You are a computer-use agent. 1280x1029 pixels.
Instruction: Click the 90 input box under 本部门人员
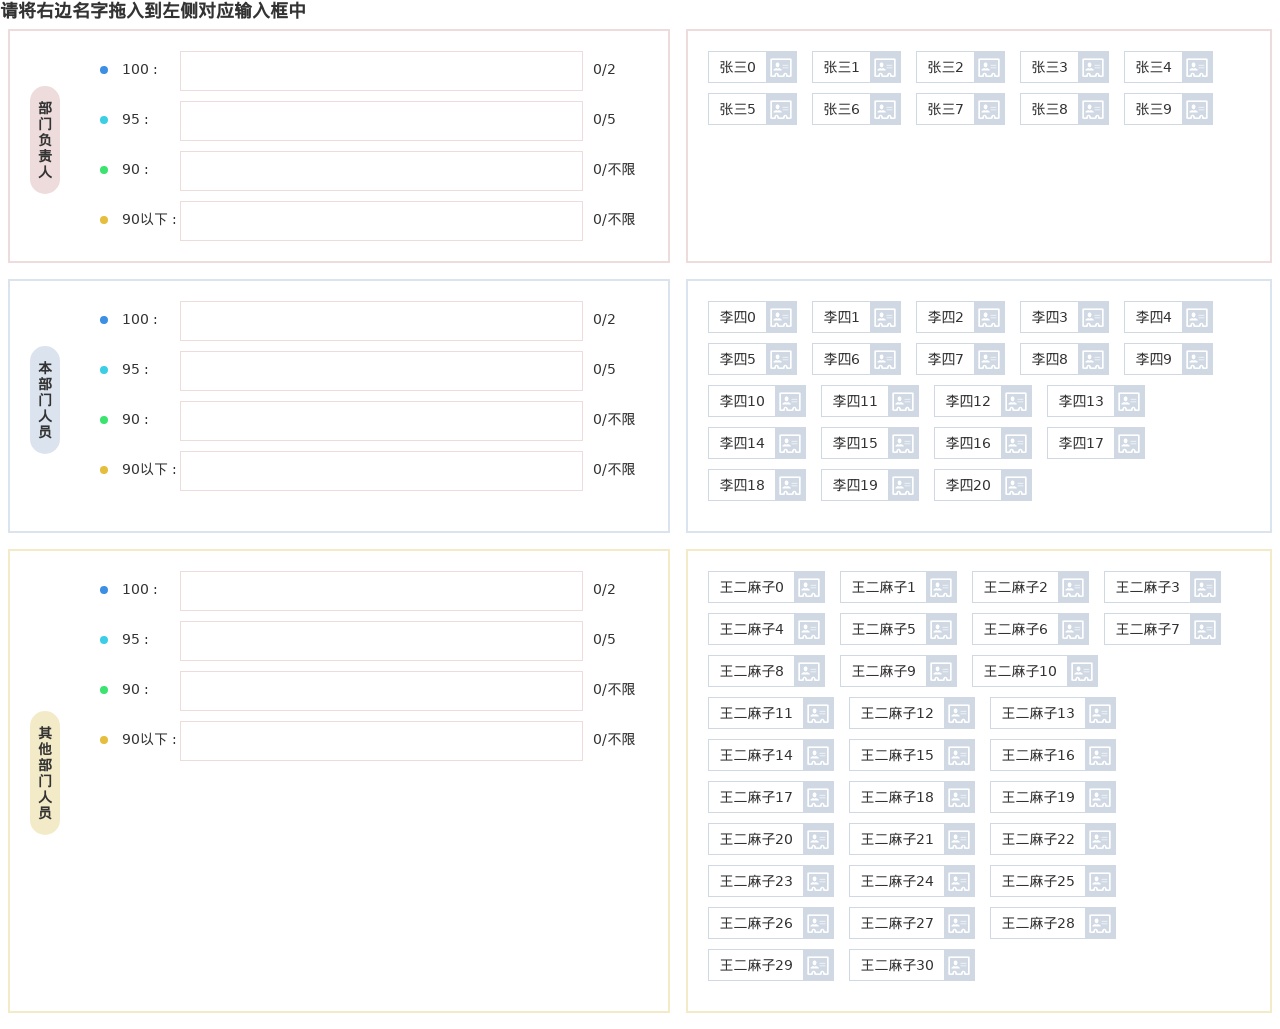point(381,421)
